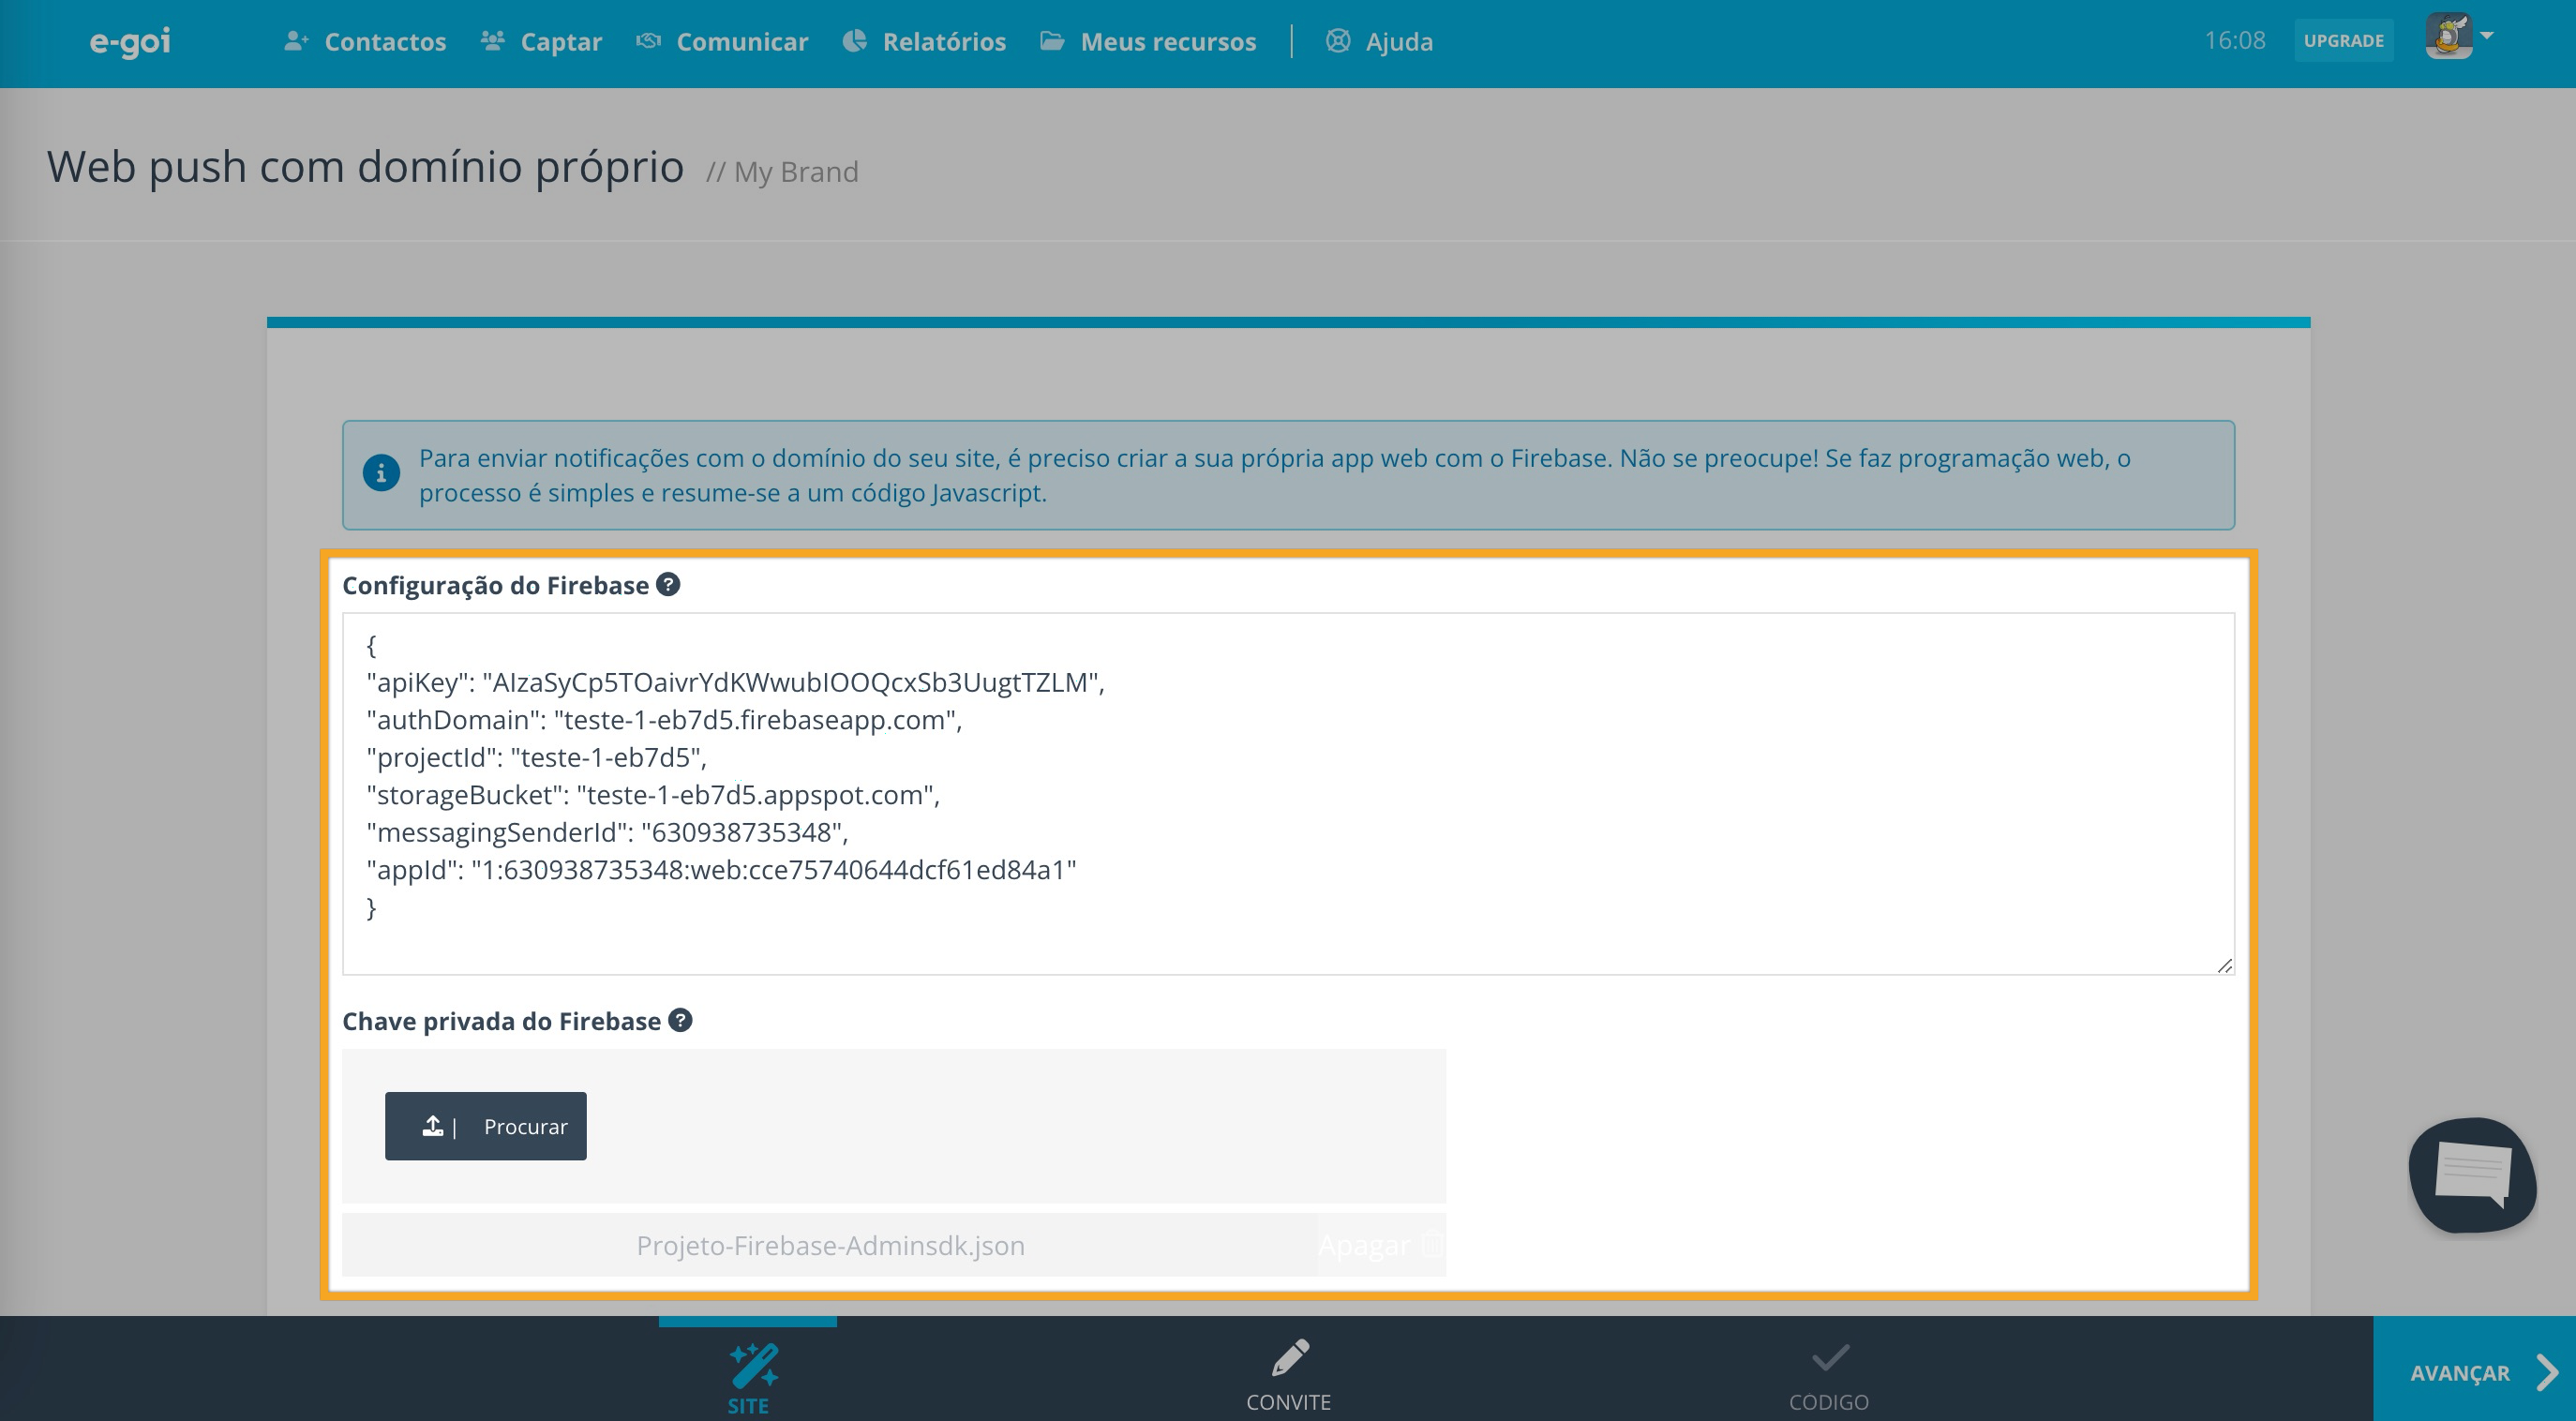Go to the CONVITE pencil step
The width and height of the screenshot is (2576, 1421).
(x=1288, y=1374)
